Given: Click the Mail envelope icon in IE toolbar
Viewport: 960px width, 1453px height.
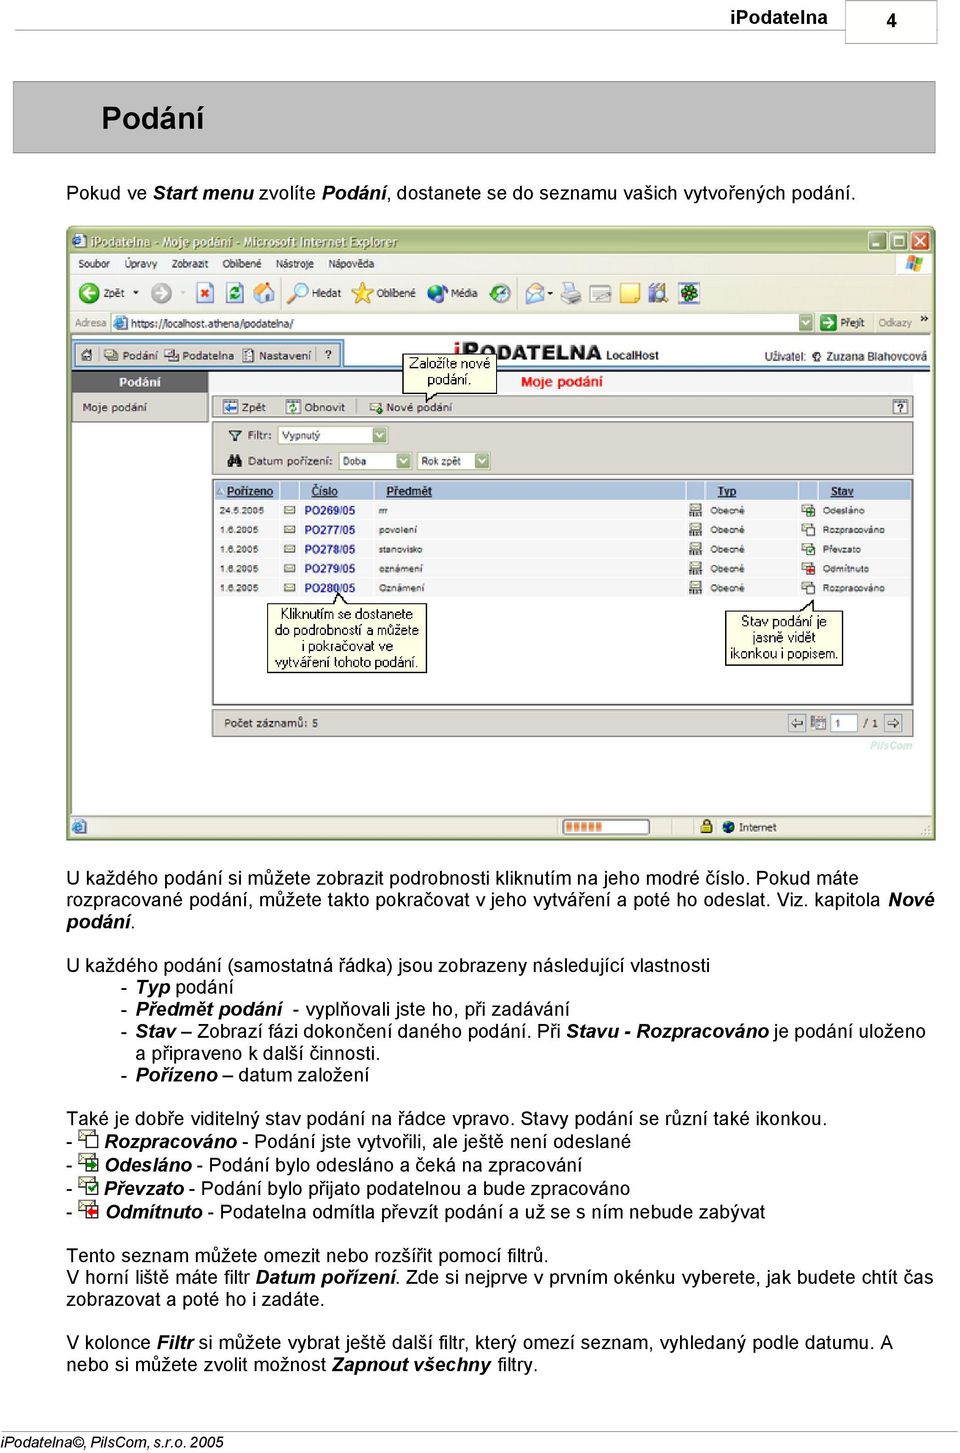Looking at the screenshot, I should (536, 293).
